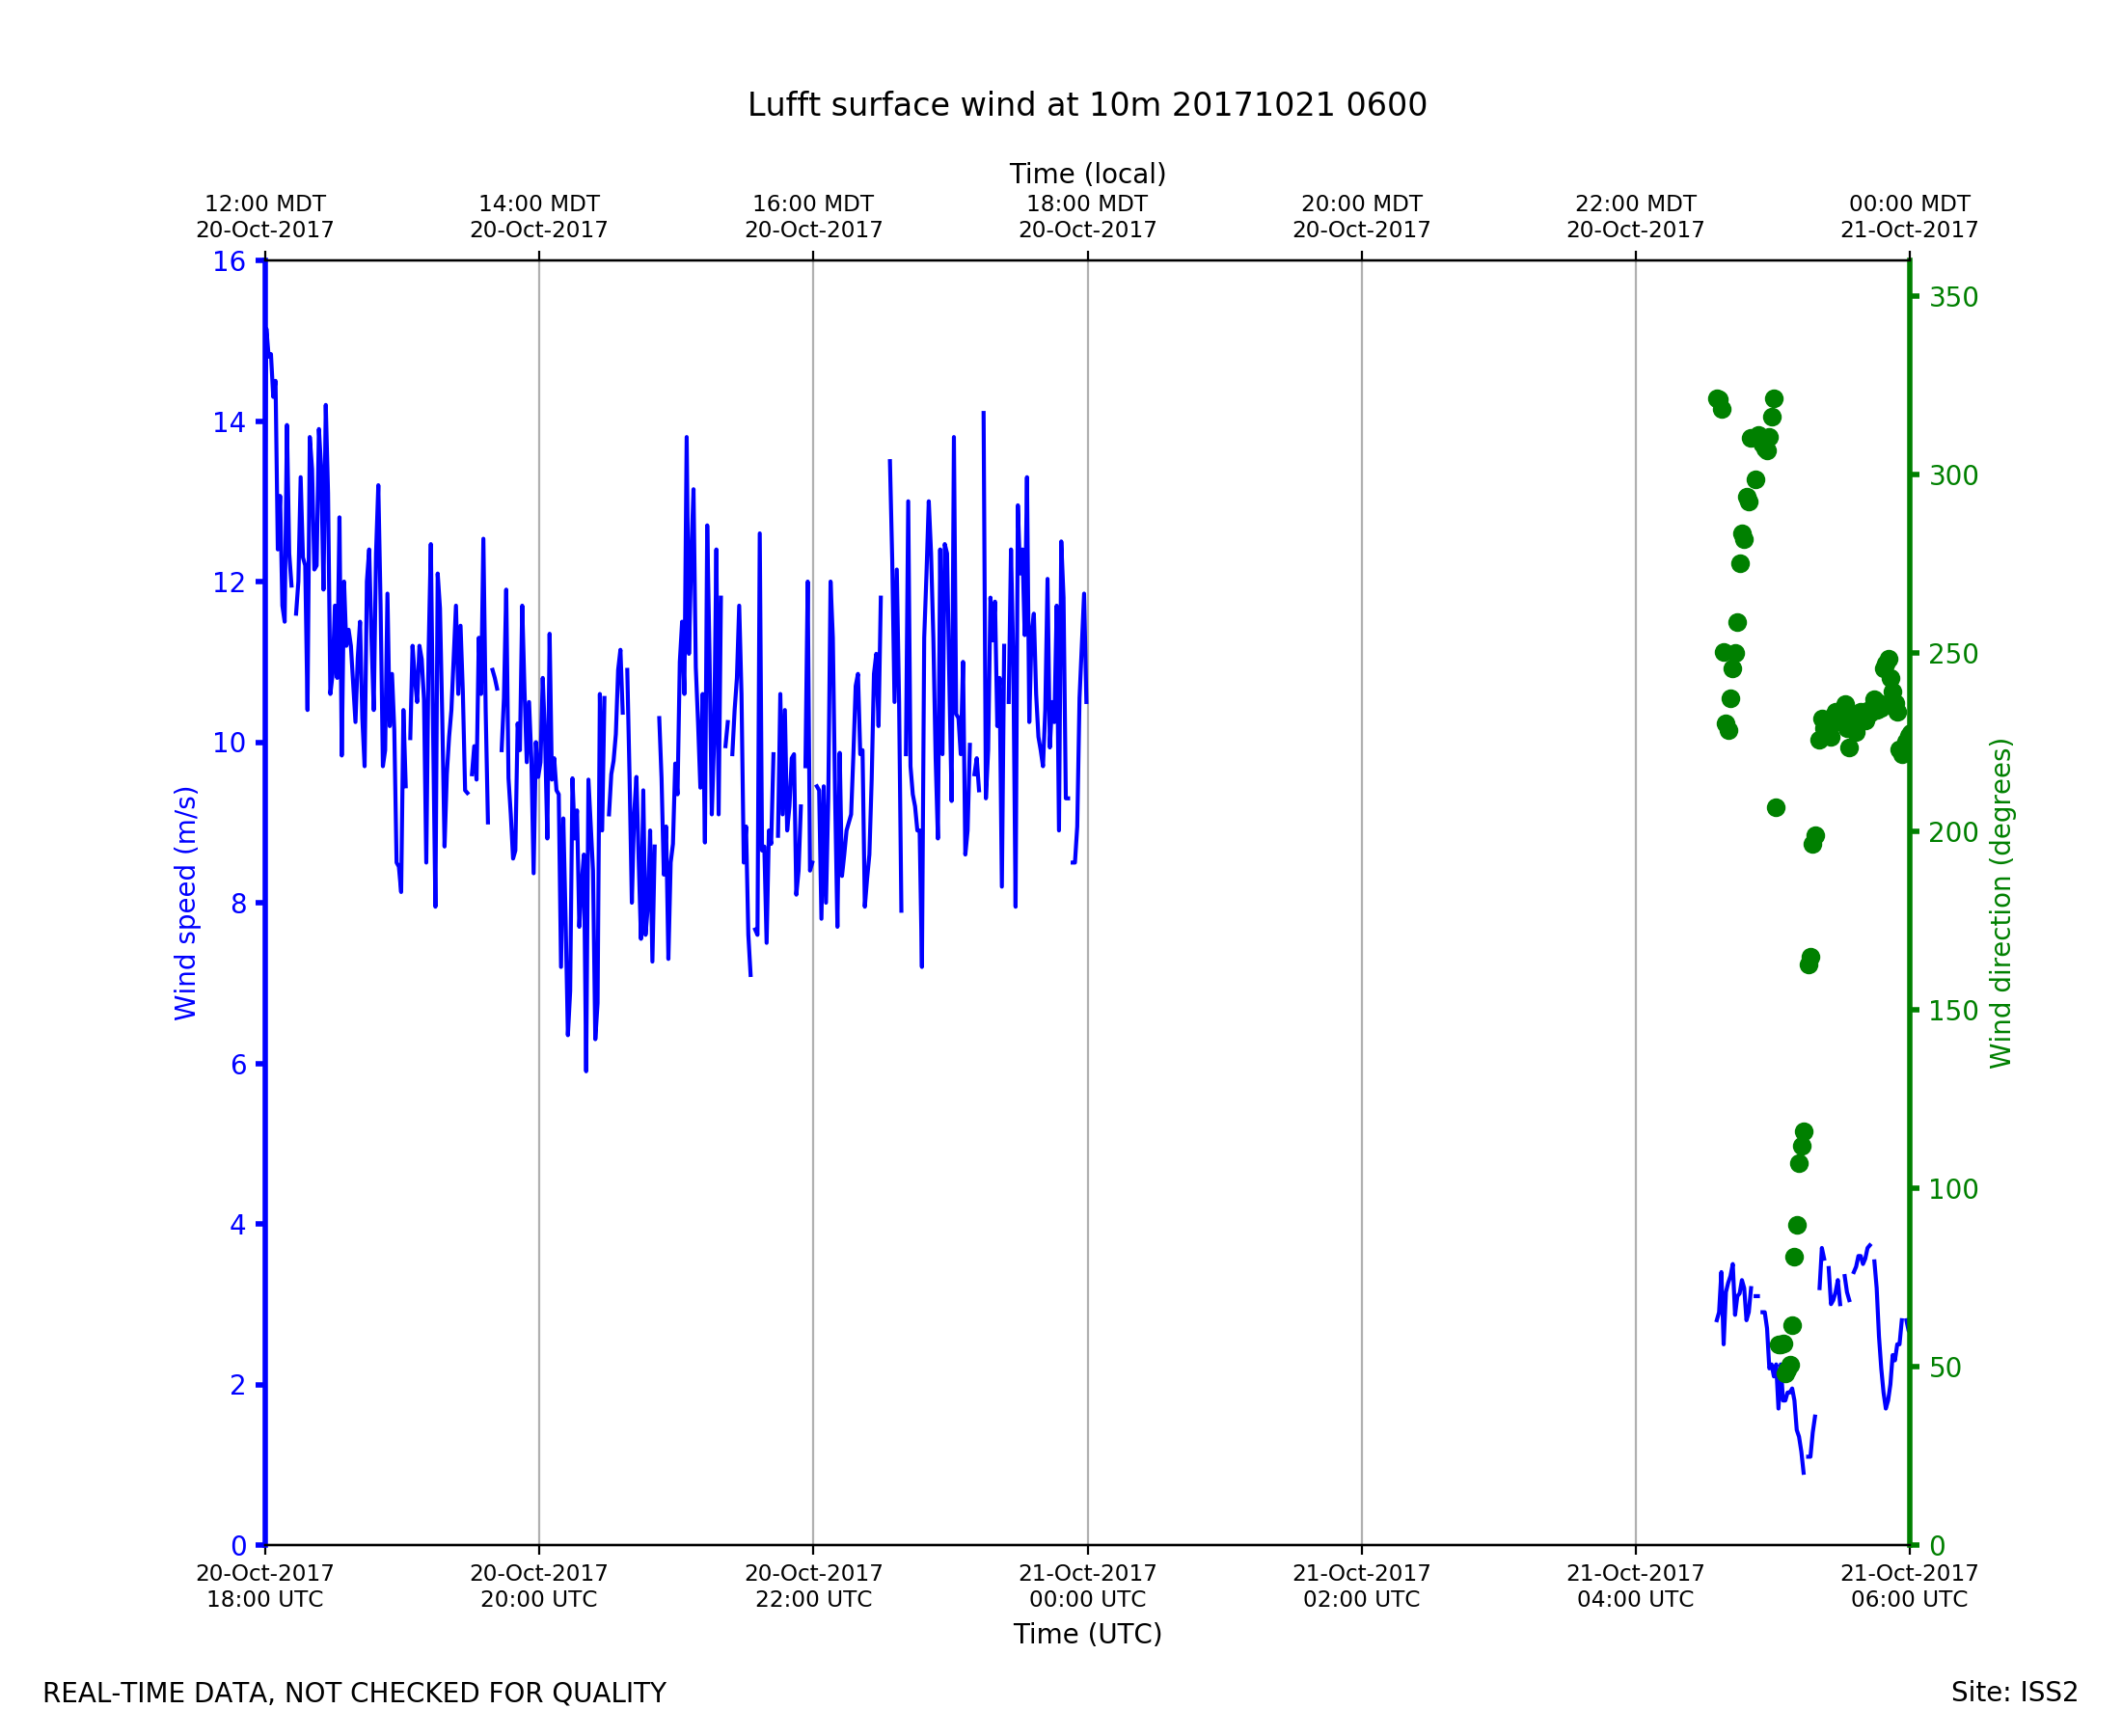Click the '21-Oct-2017 06:00 UTC' bottom tick label

[x=1908, y=1587]
